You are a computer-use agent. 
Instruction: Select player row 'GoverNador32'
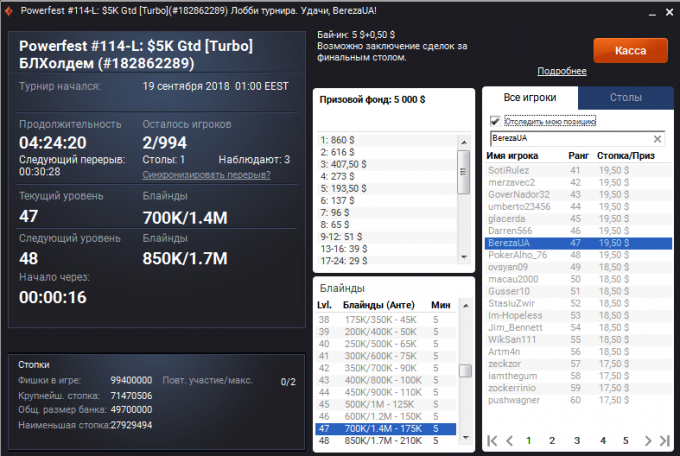(x=578, y=195)
